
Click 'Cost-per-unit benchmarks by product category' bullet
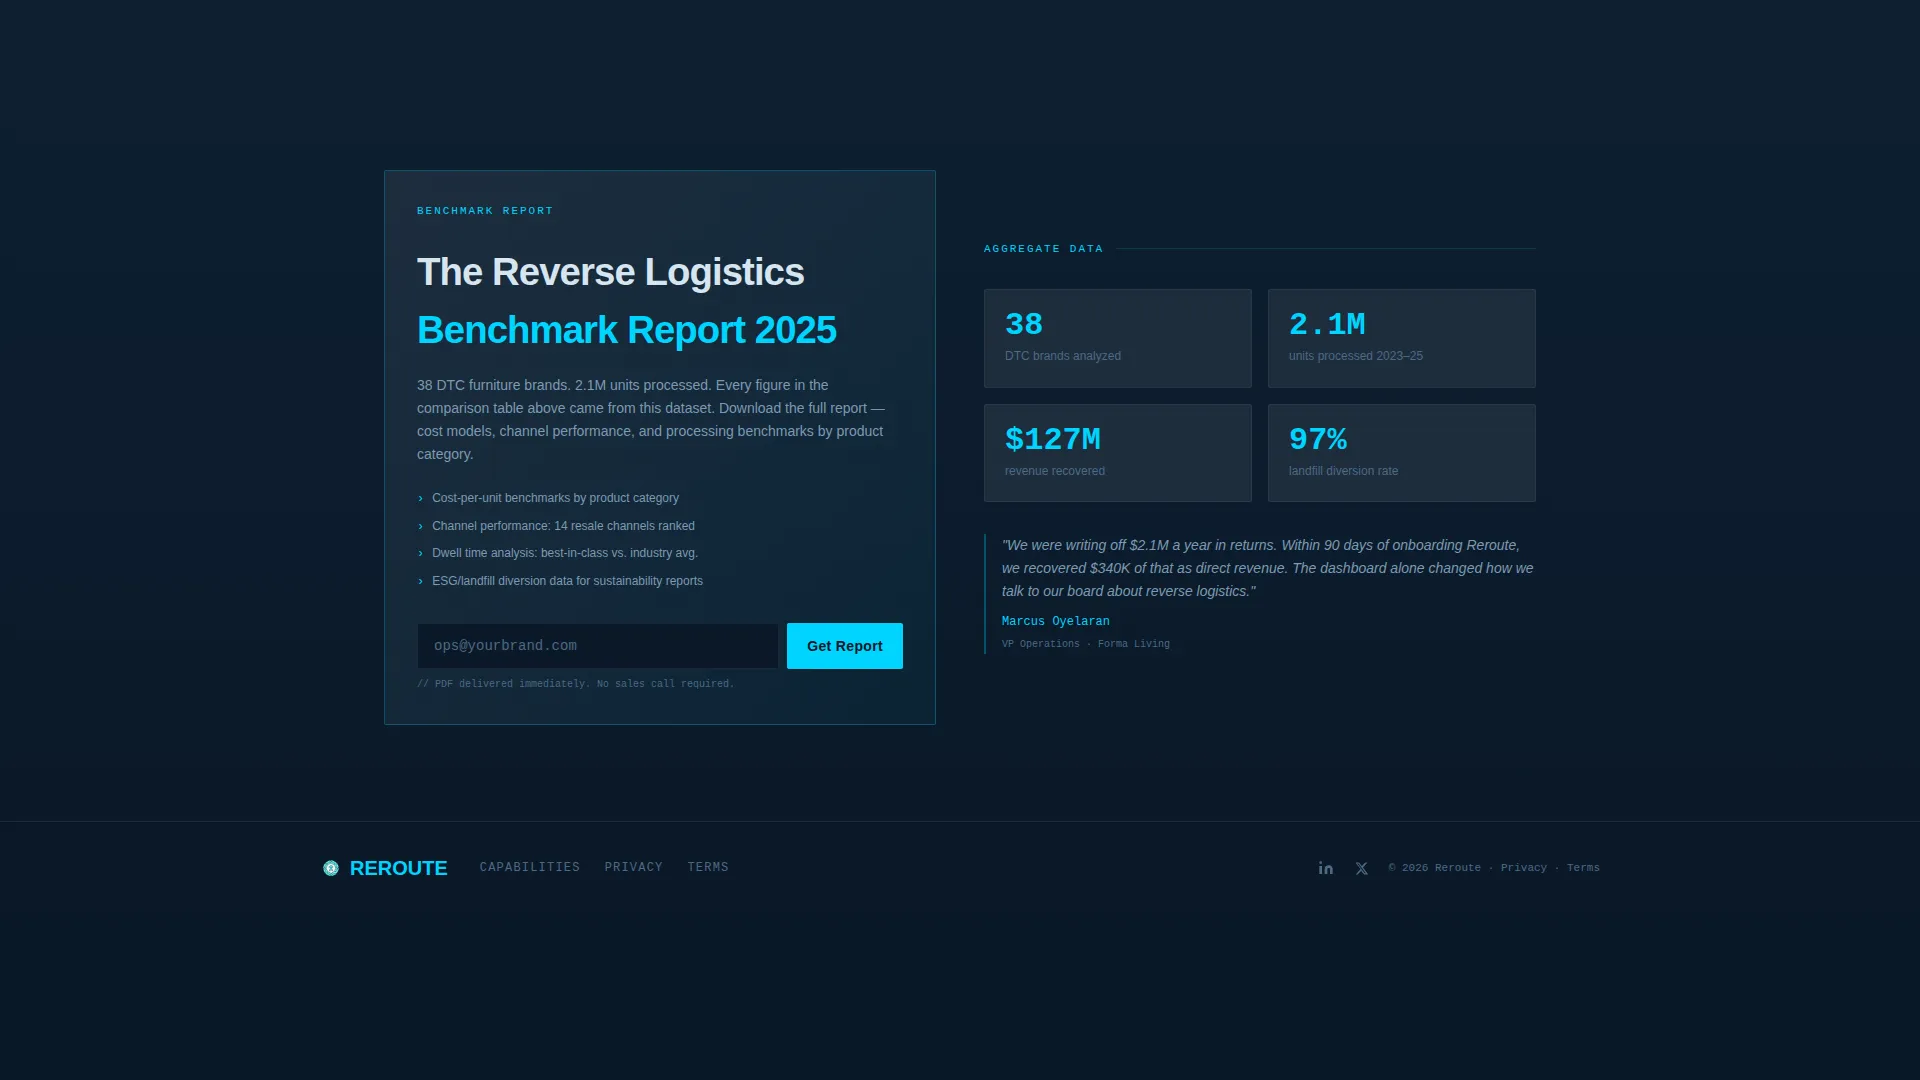coord(555,498)
